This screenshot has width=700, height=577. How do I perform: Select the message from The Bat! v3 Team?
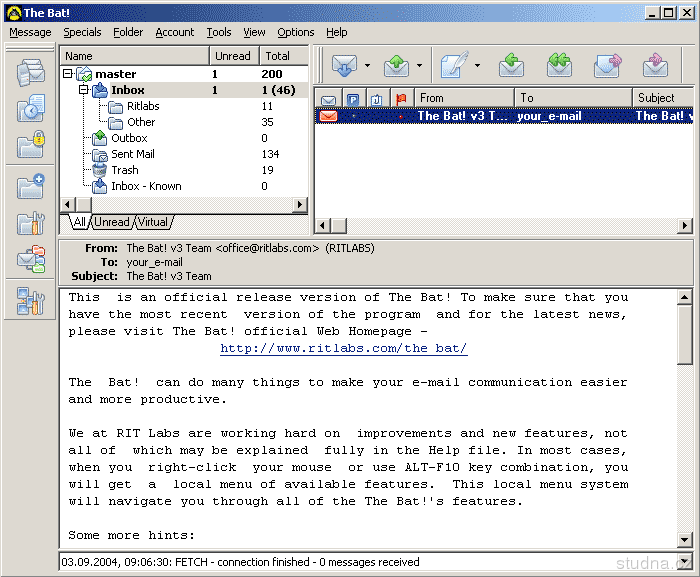point(504,116)
